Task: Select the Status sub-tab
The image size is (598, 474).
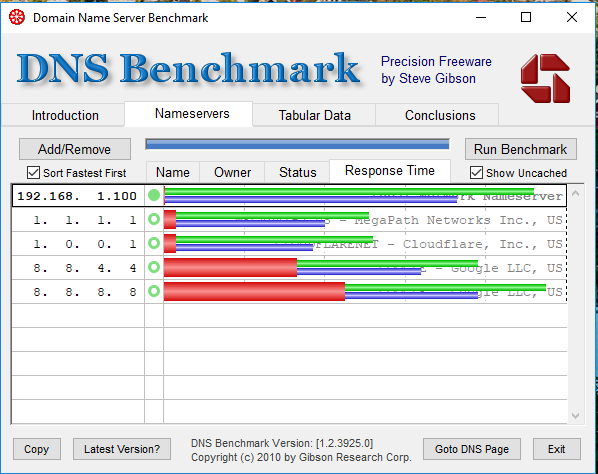Action: point(297,172)
